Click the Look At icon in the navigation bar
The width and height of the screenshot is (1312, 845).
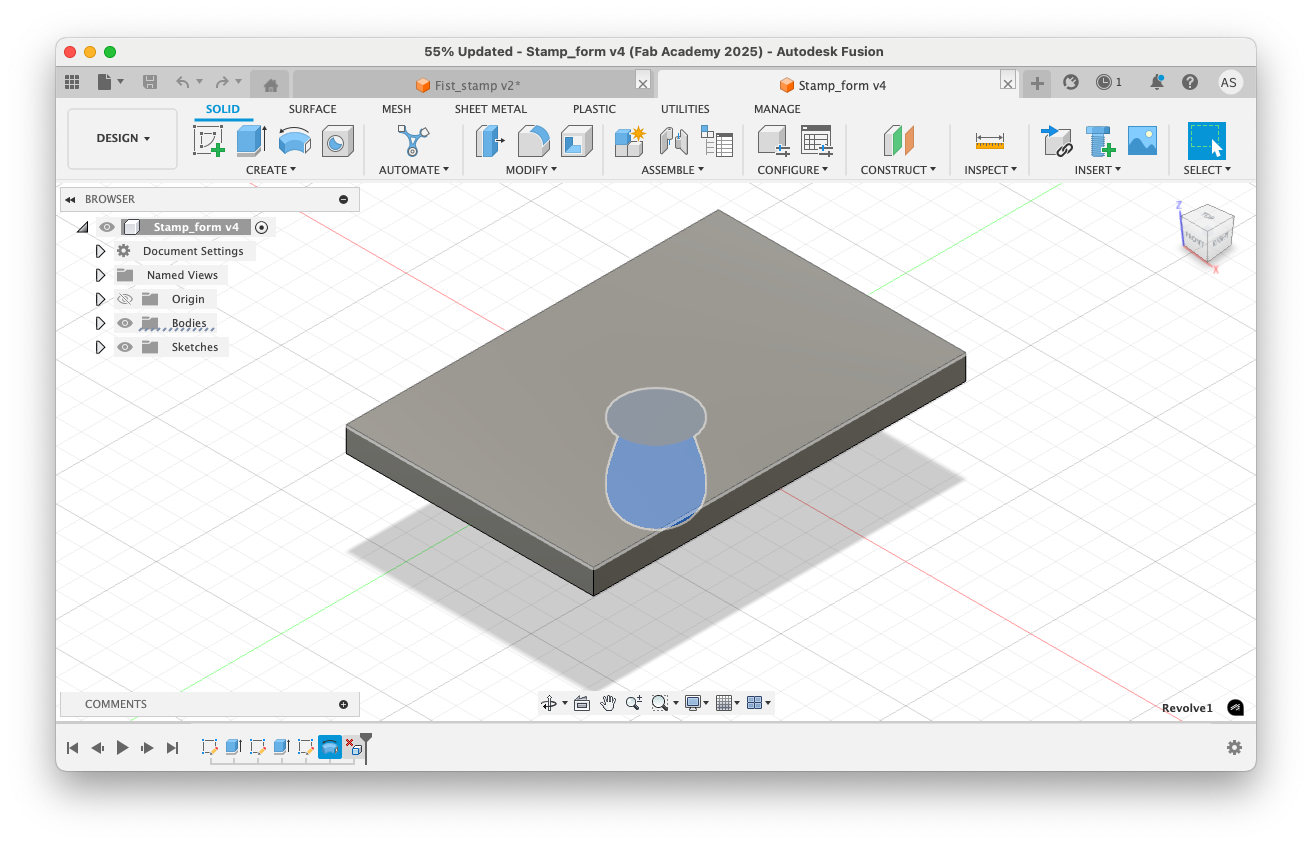[582, 703]
